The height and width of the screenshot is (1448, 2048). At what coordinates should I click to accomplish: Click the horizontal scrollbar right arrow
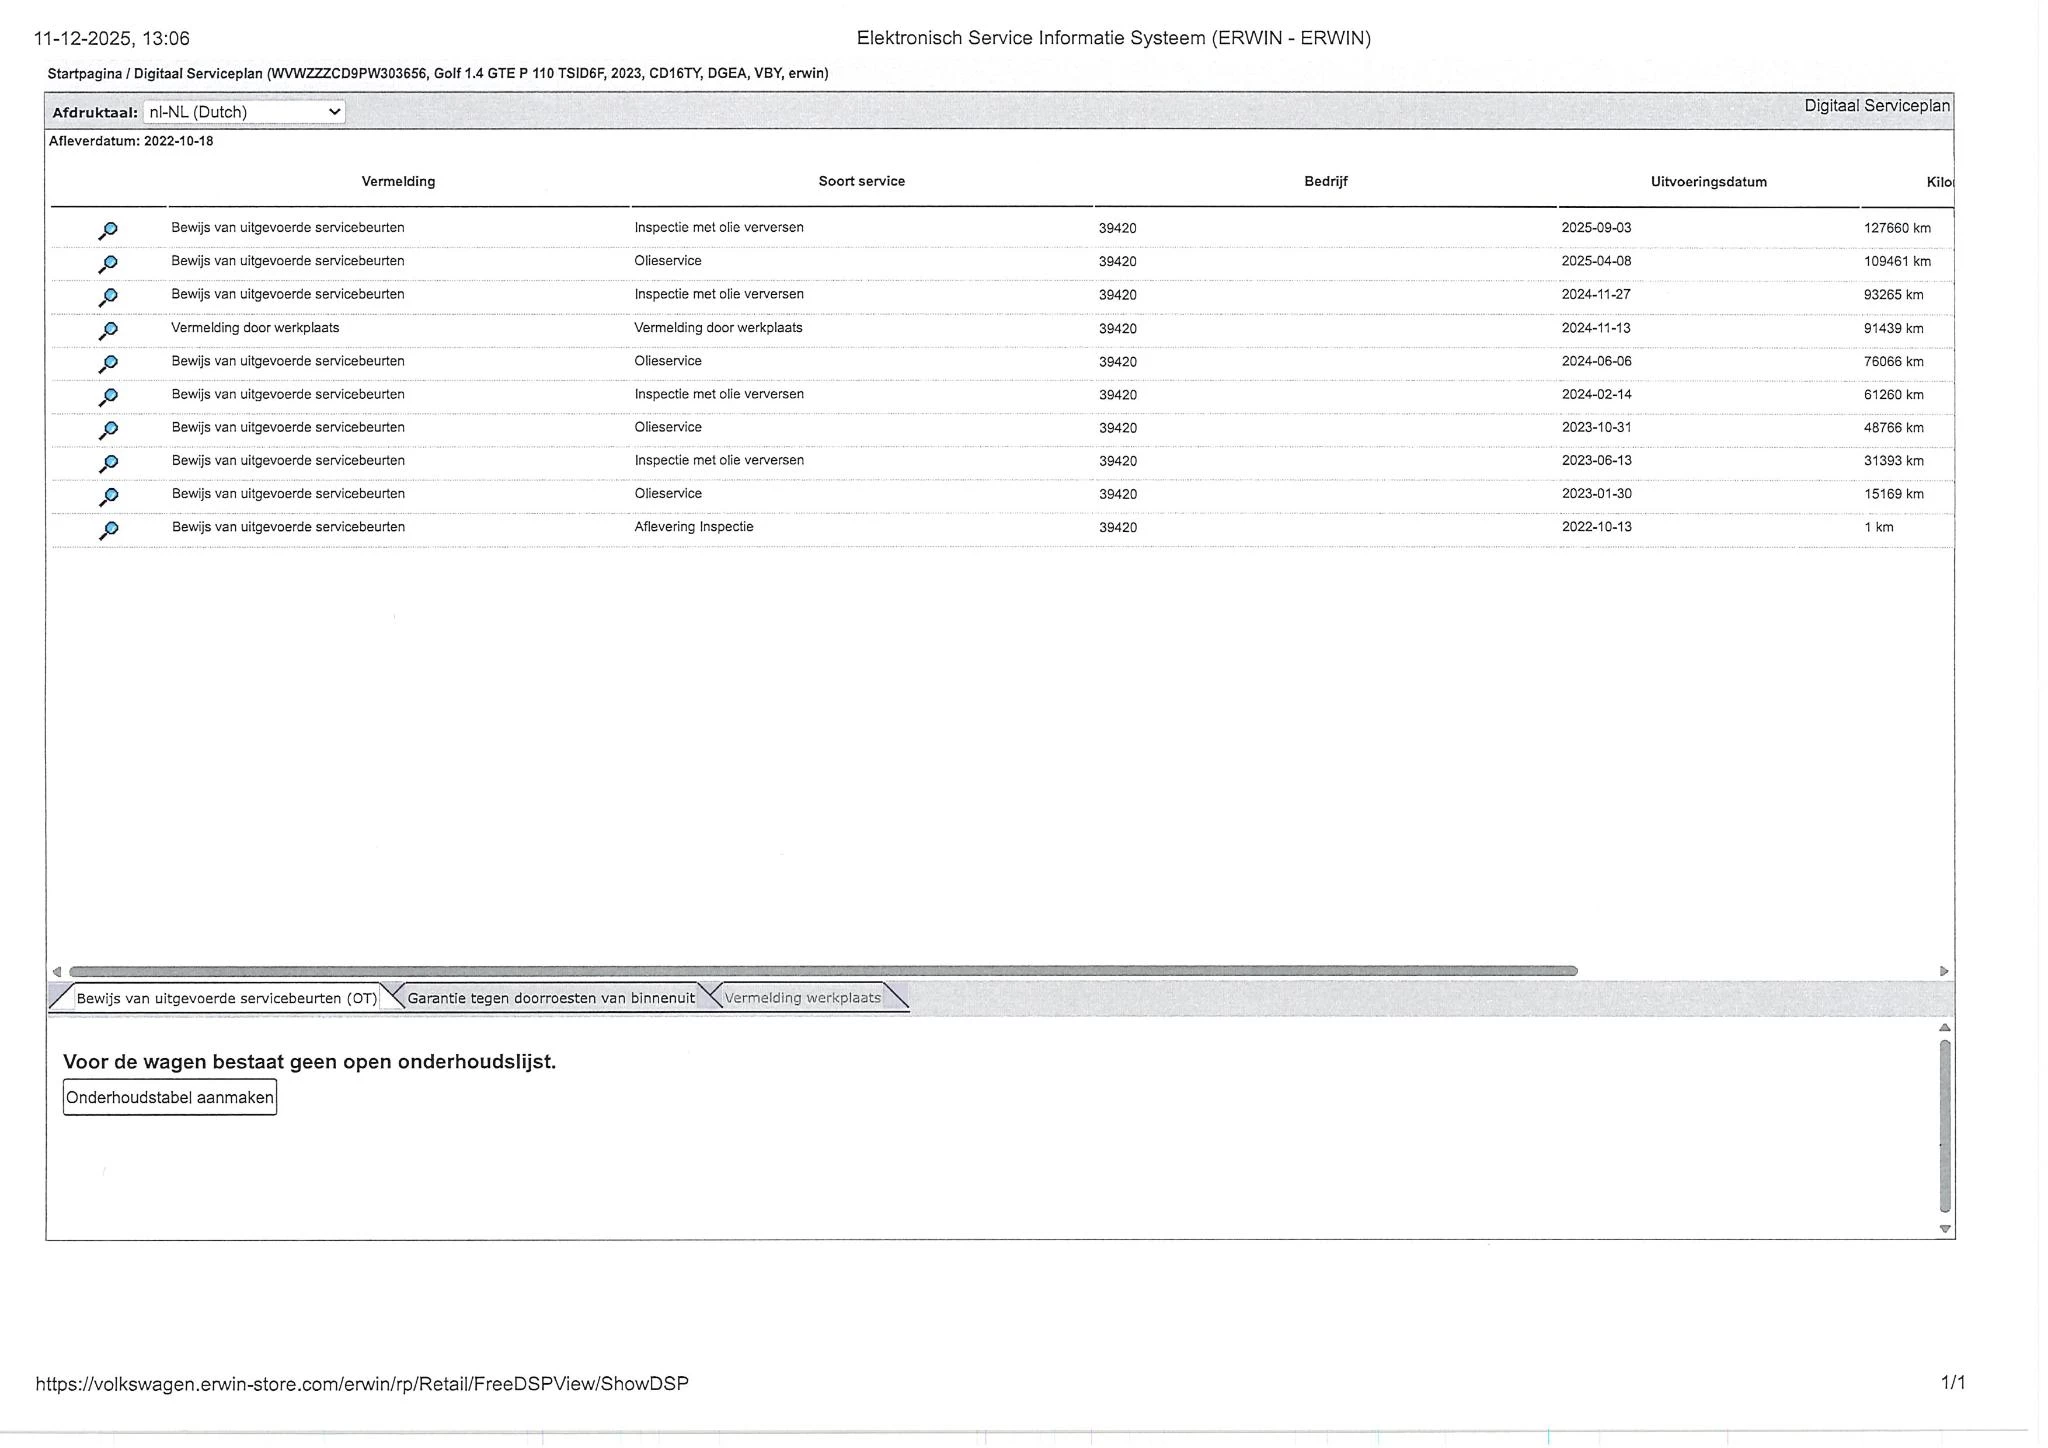(x=1943, y=971)
